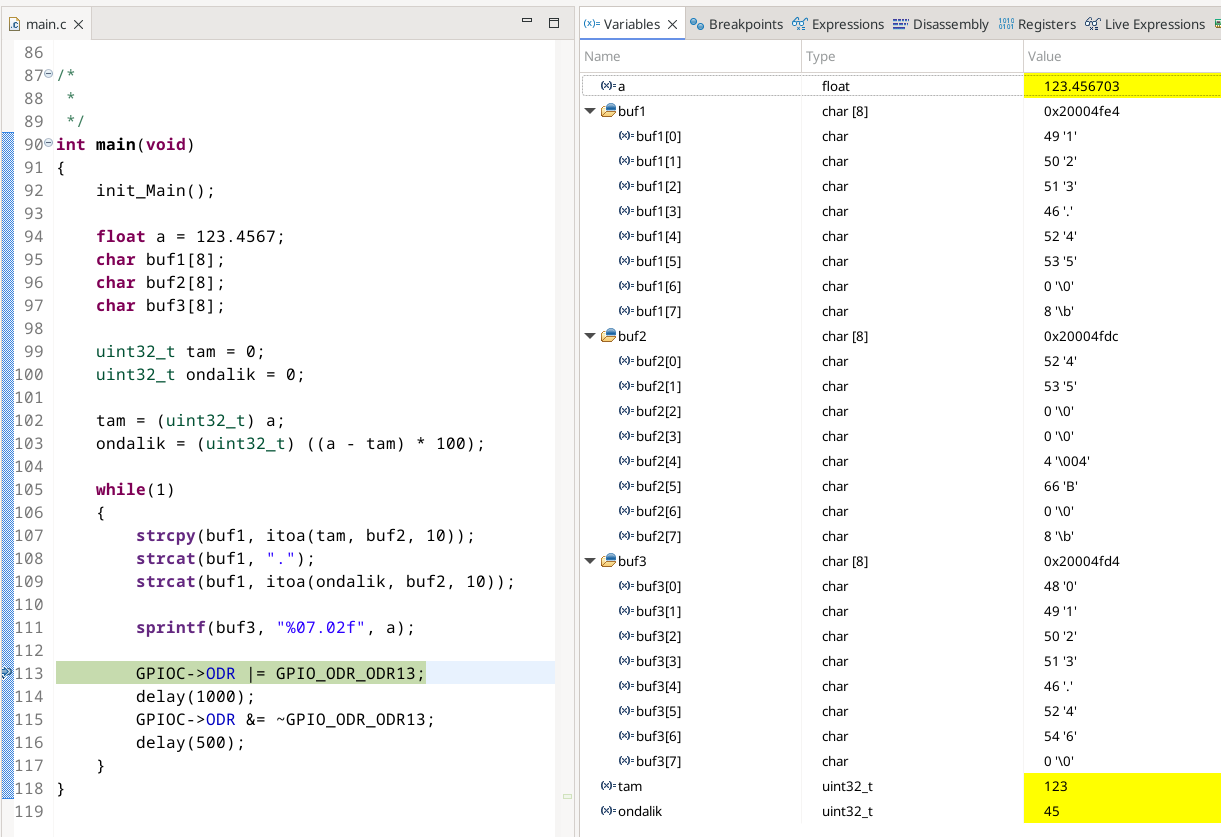Collapse the buf2 array node
The image size is (1221, 837).
tap(590, 336)
